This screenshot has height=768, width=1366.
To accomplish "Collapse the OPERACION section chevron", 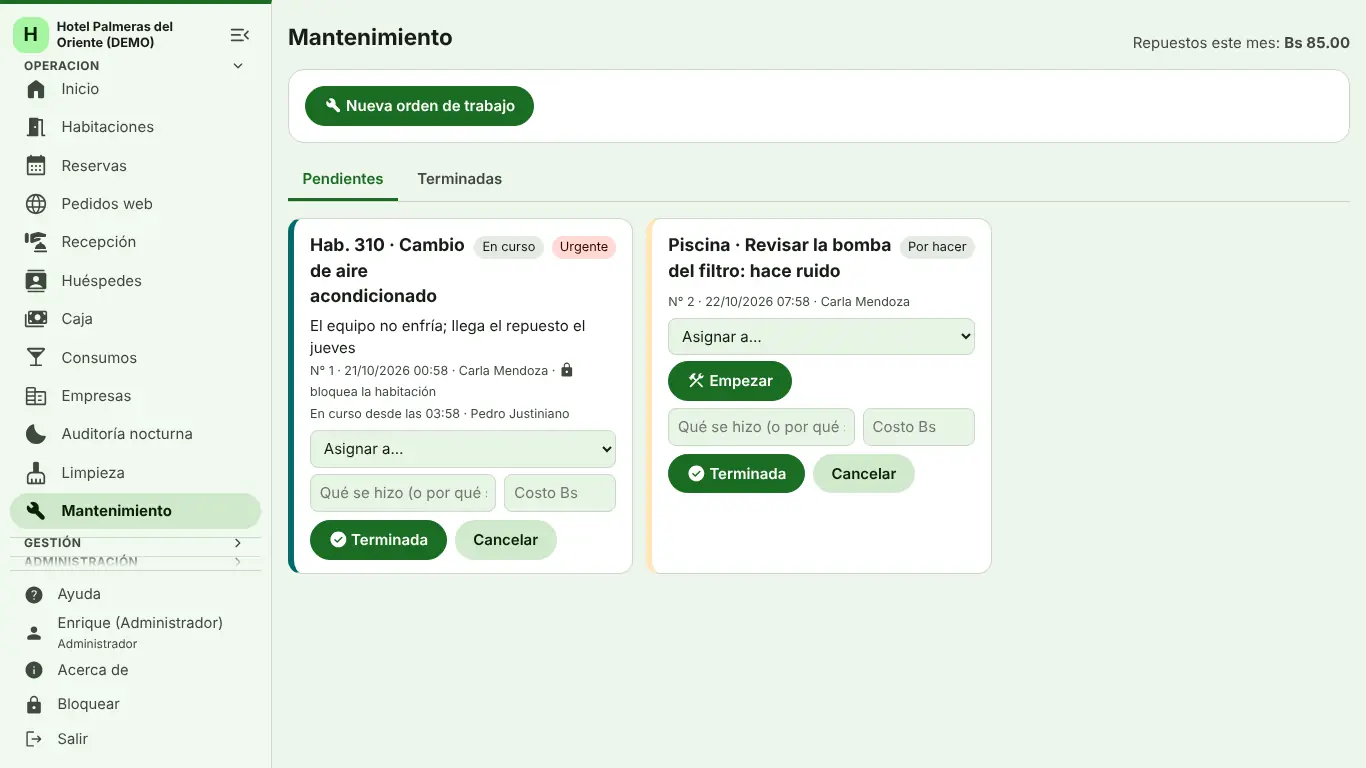I will point(238,66).
